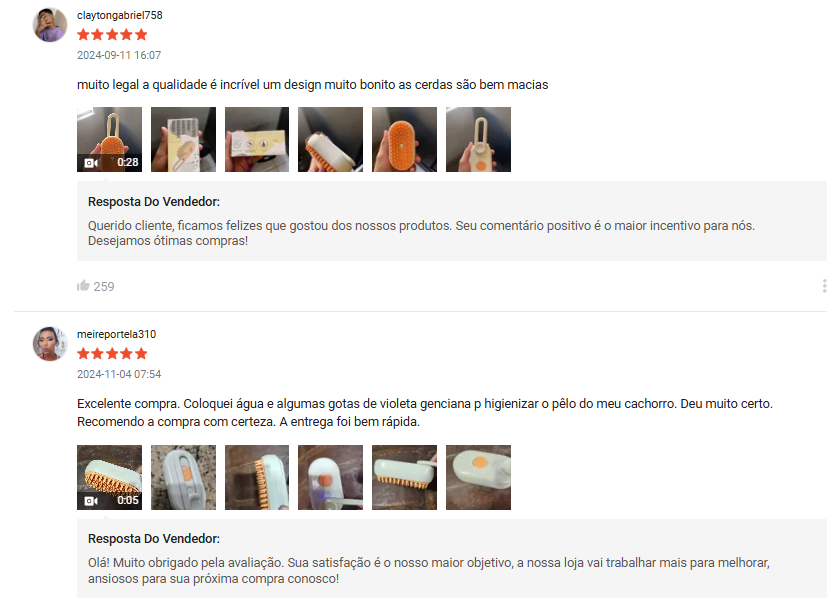Open last photo with brush handle in first review

pyautogui.click(x=478, y=139)
